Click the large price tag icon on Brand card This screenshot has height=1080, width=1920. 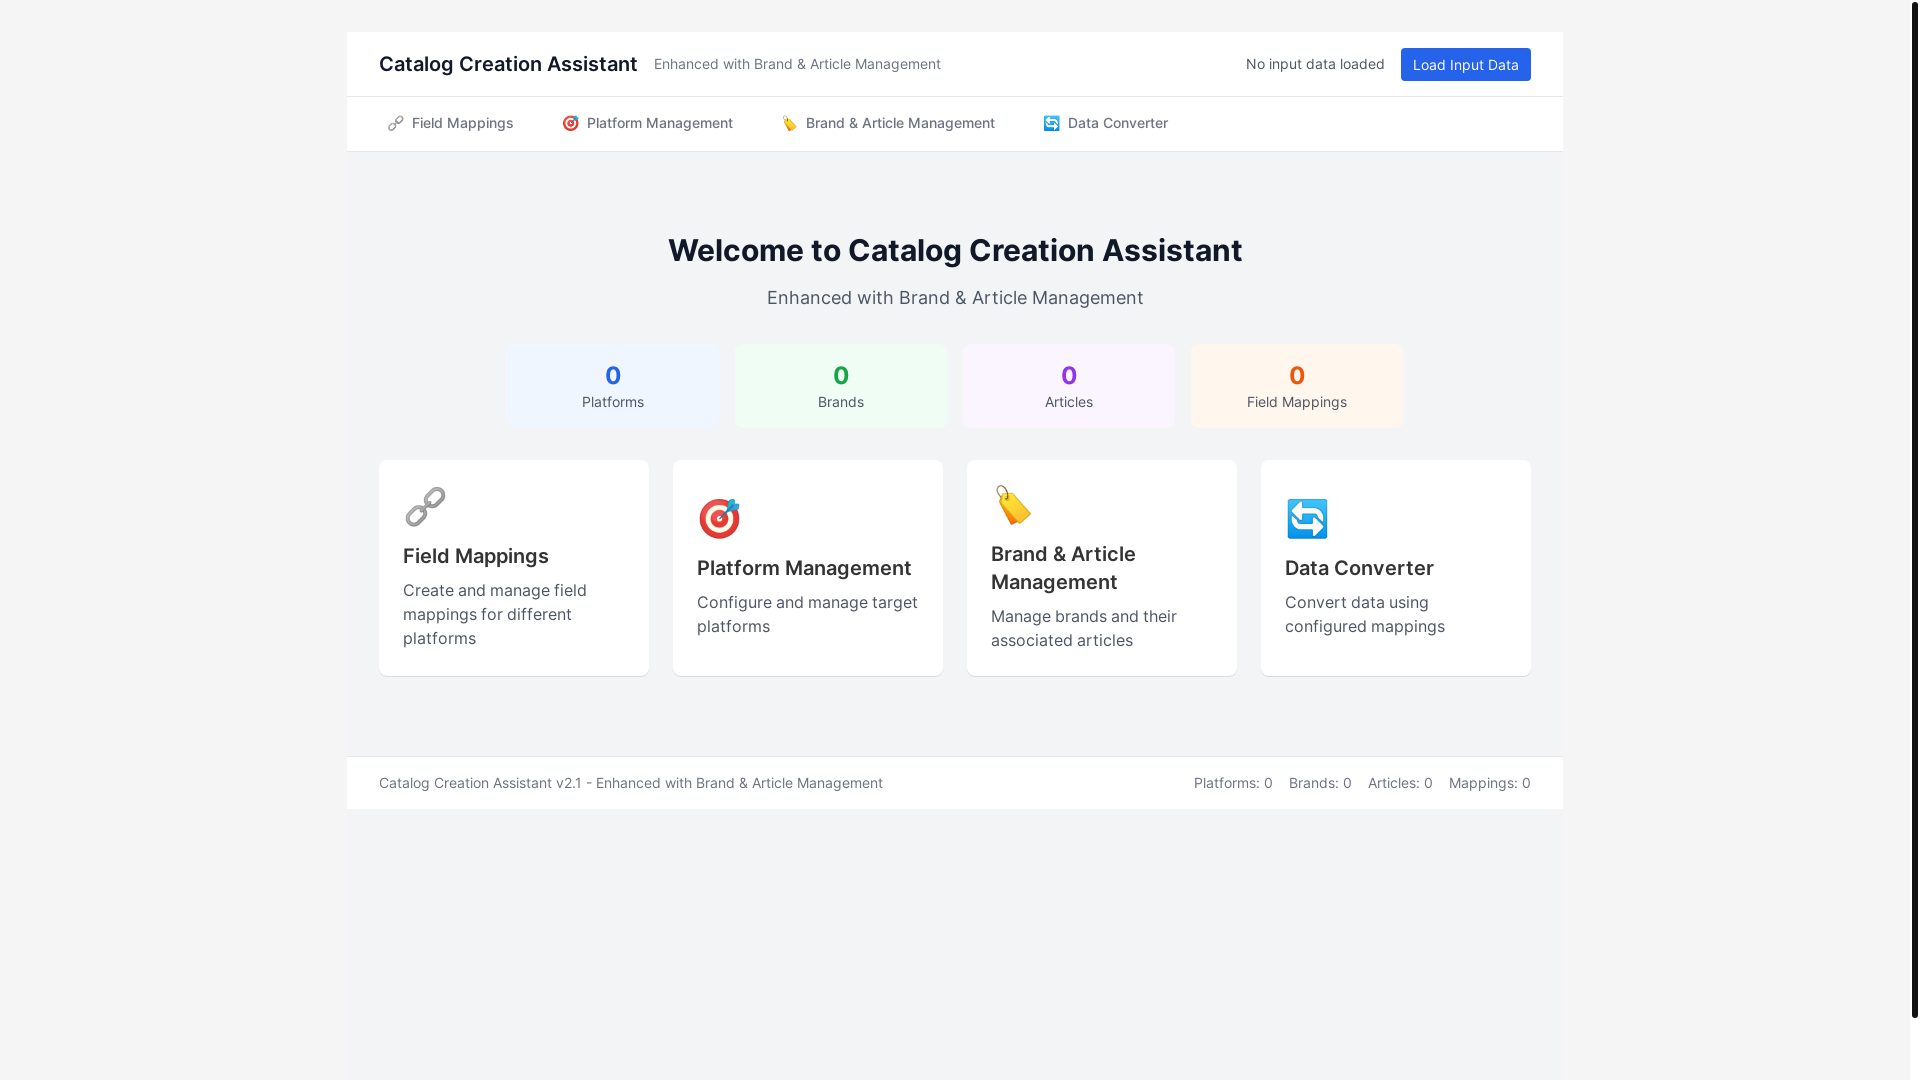click(1013, 505)
